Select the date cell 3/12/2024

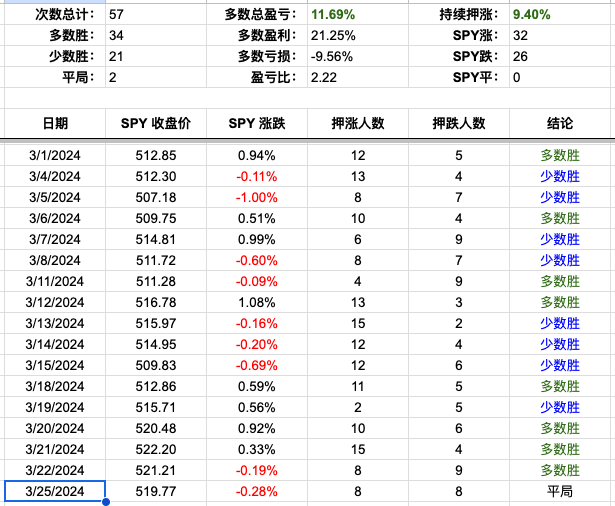55,302
